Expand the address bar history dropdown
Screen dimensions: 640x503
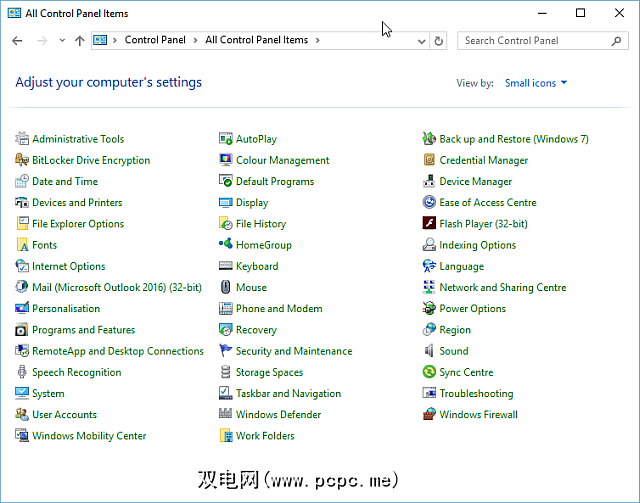(422, 41)
